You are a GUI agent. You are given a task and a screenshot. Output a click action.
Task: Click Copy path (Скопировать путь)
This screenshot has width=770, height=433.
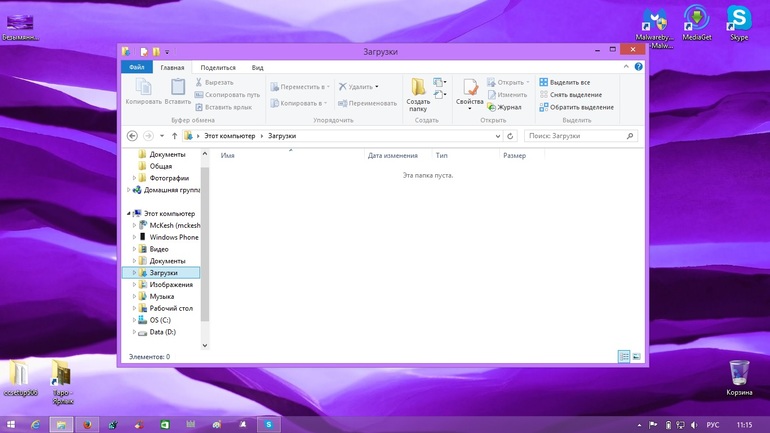(x=227, y=95)
